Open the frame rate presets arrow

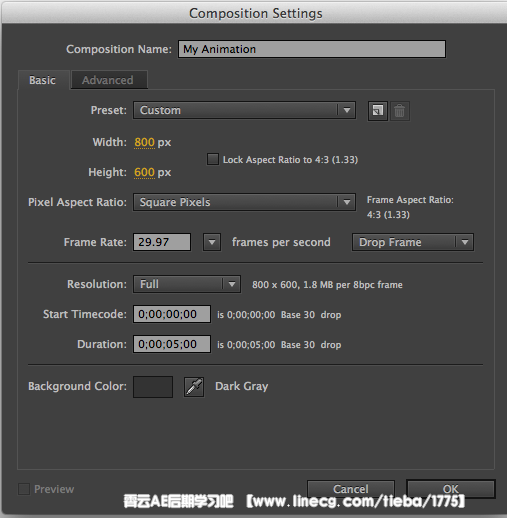(212, 242)
